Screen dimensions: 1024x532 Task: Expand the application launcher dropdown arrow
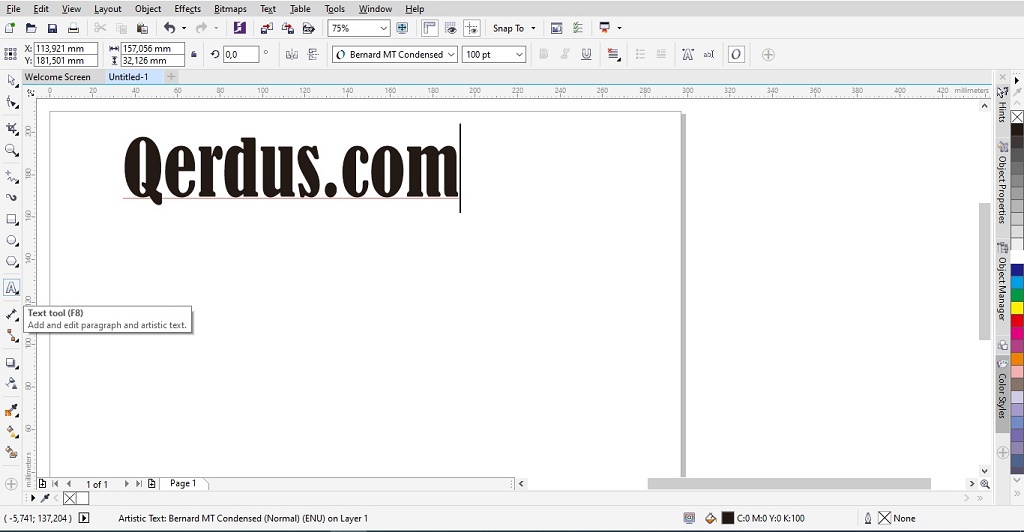coord(619,28)
